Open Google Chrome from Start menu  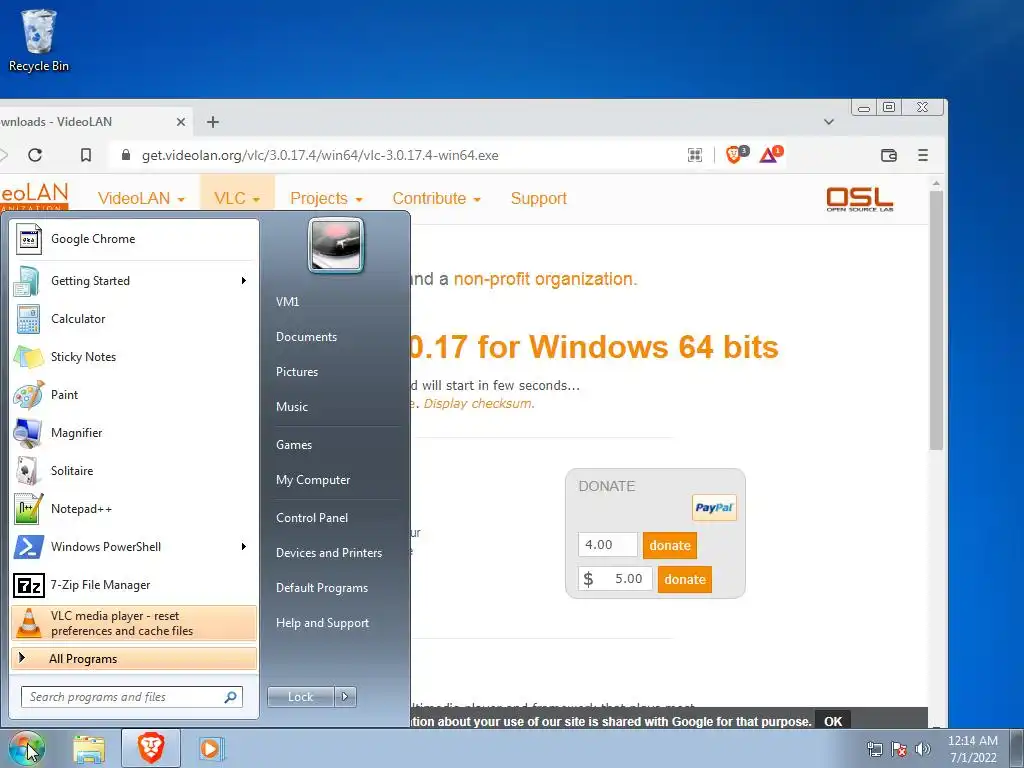(134, 239)
